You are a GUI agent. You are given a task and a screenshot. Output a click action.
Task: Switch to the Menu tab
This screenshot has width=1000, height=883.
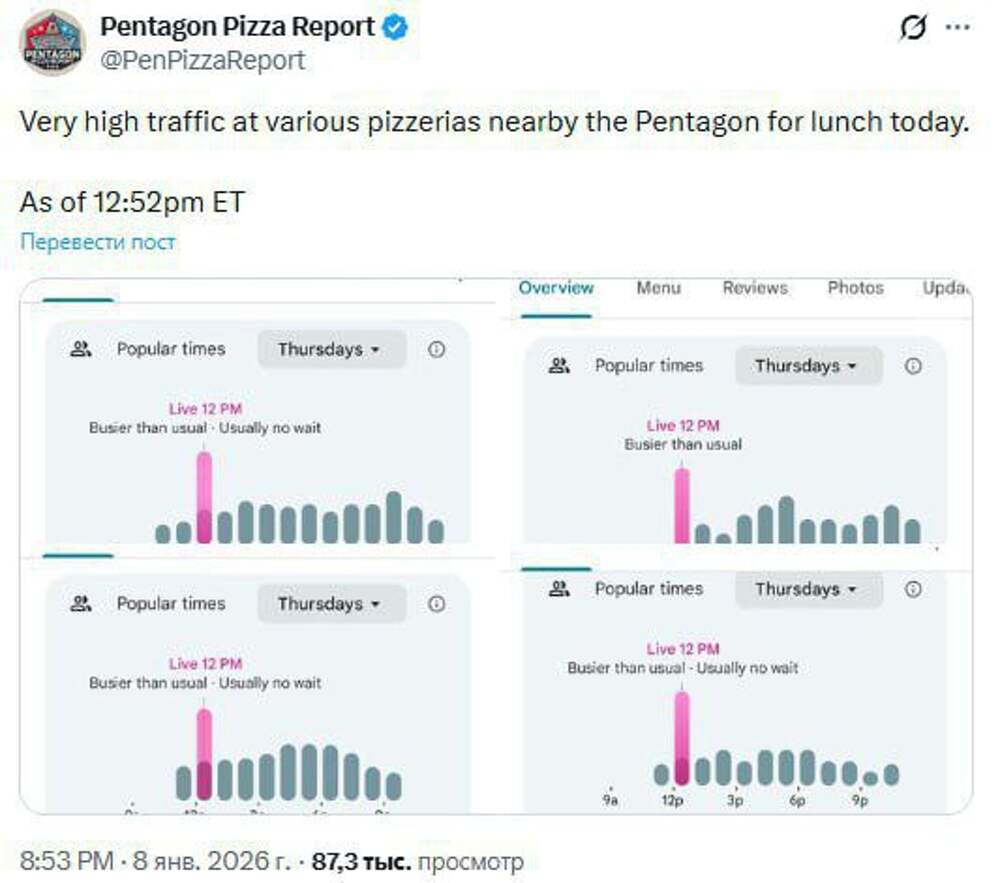pos(658,288)
